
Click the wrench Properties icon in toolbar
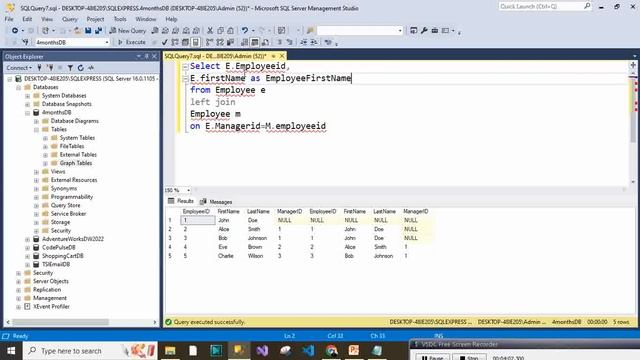click(424, 31)
